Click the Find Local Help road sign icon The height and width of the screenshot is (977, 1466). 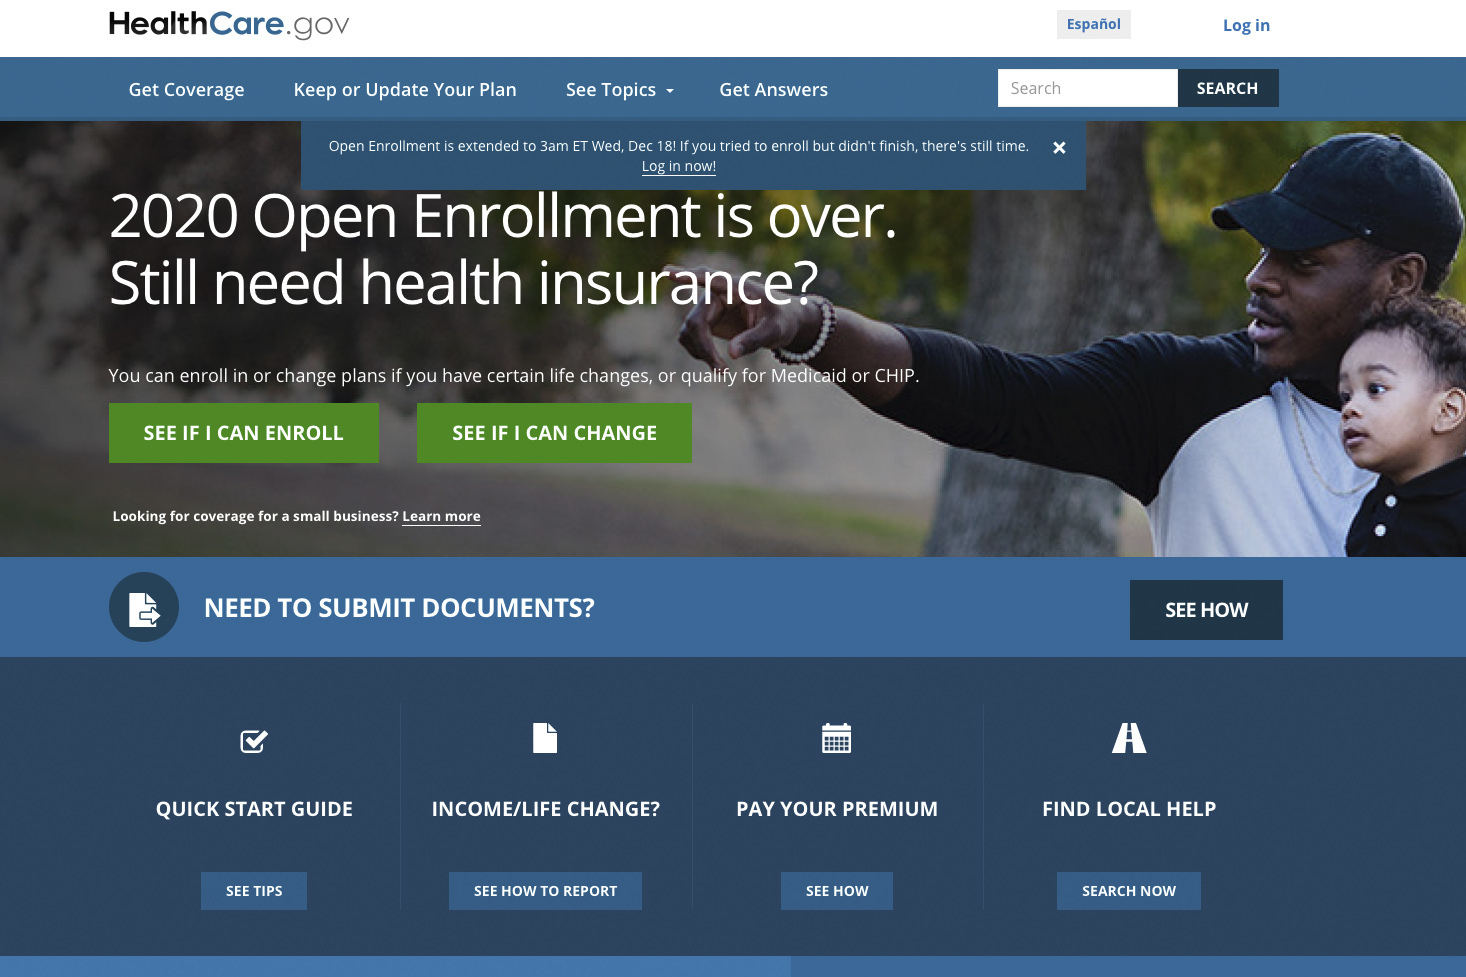(1128, 738)
